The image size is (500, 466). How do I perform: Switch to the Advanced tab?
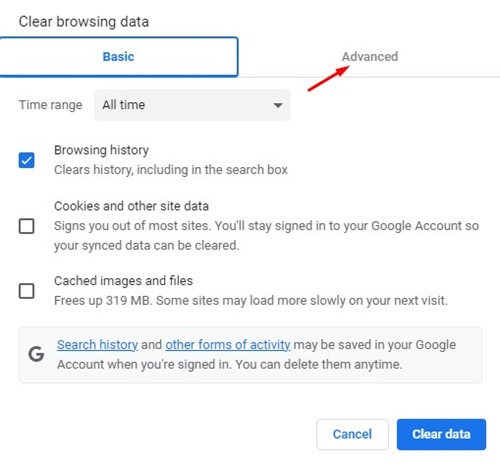click(370, 57)
